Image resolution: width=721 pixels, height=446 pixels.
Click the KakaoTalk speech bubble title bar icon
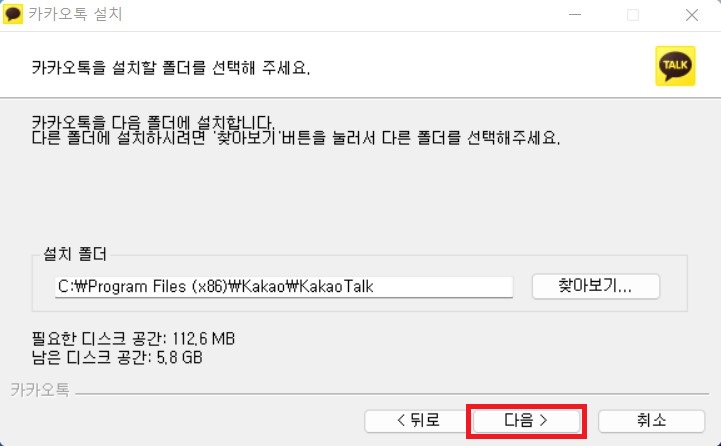(12, 14)
